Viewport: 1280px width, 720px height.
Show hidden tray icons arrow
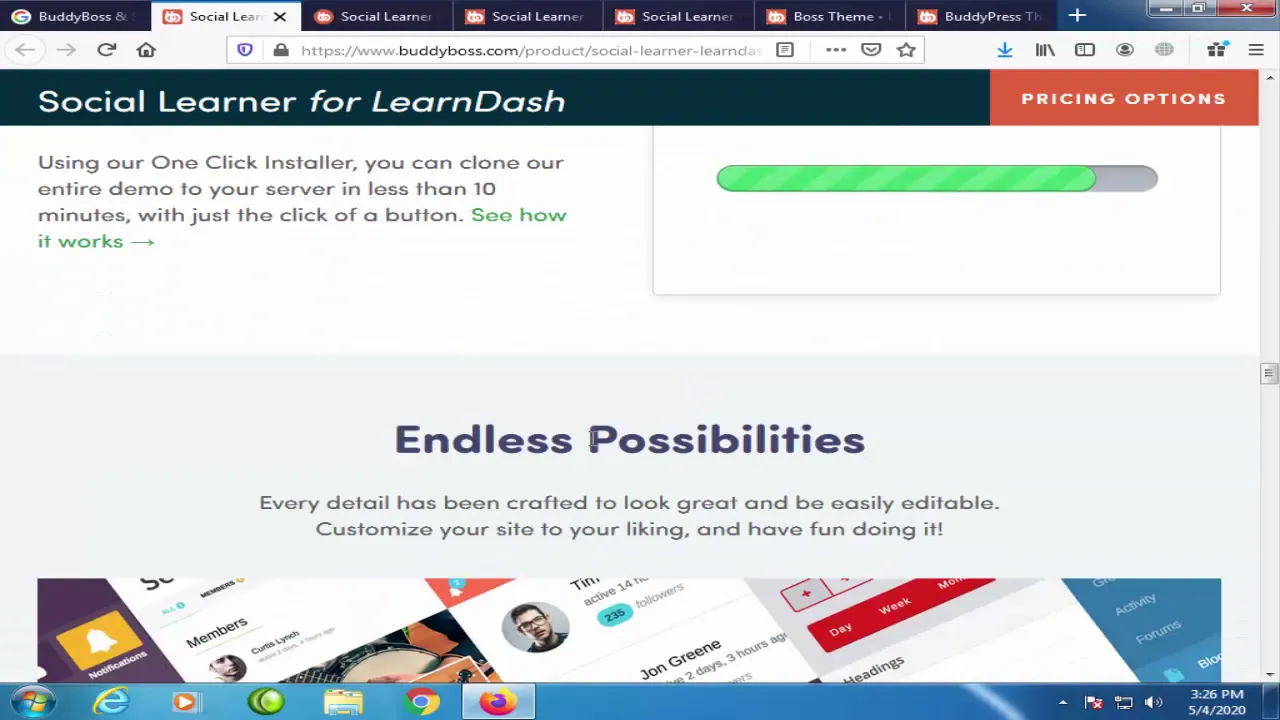click(x=1063, y=703)
